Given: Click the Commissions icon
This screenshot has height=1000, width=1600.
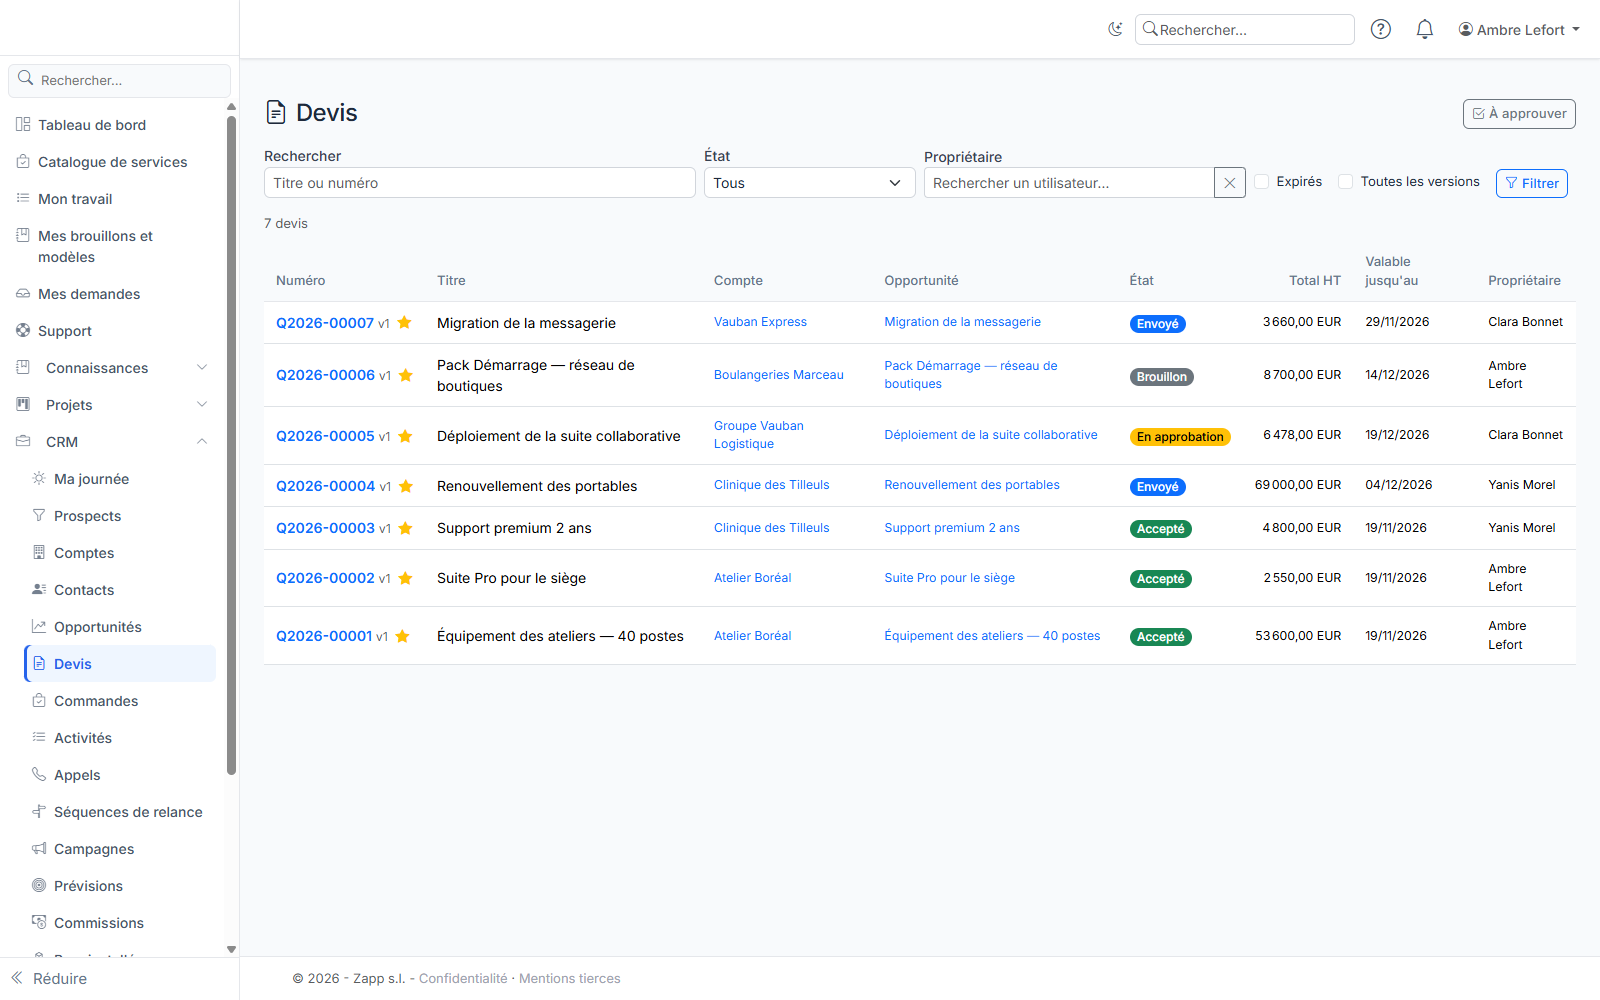Looking at the screenshot, I should click(39, 922).
